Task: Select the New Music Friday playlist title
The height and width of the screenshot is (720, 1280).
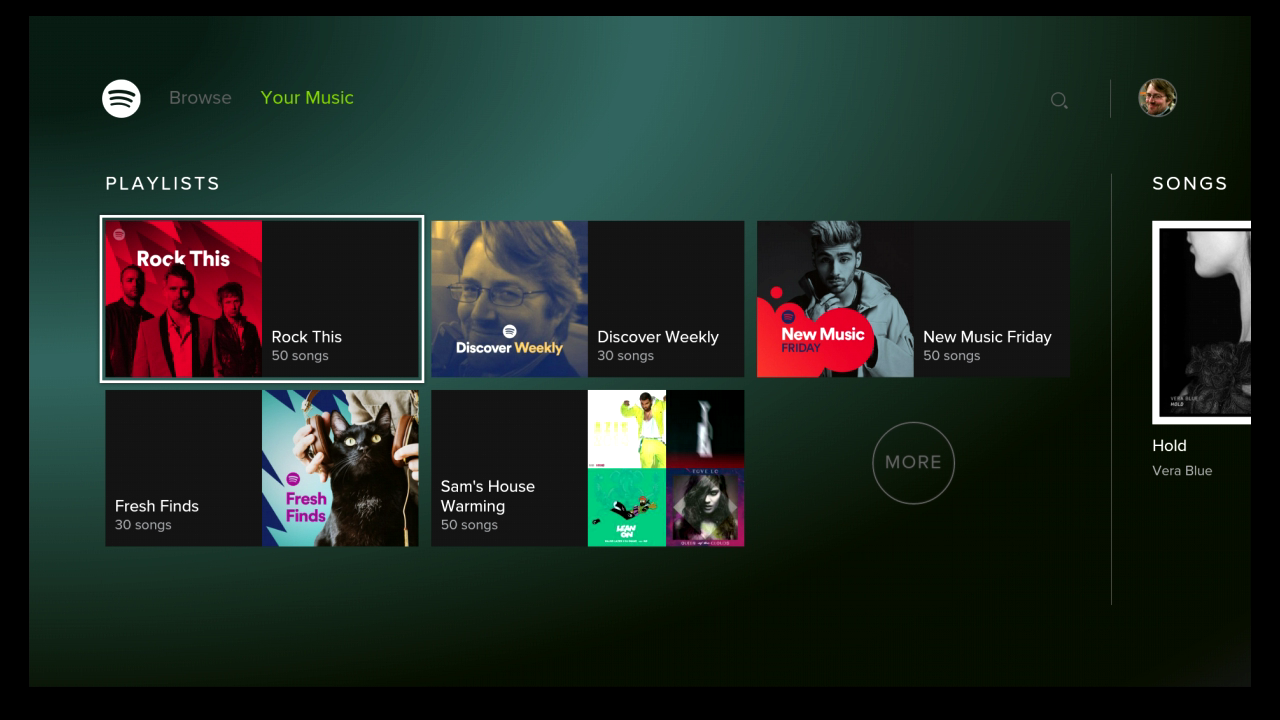Action: pos(987,337)
